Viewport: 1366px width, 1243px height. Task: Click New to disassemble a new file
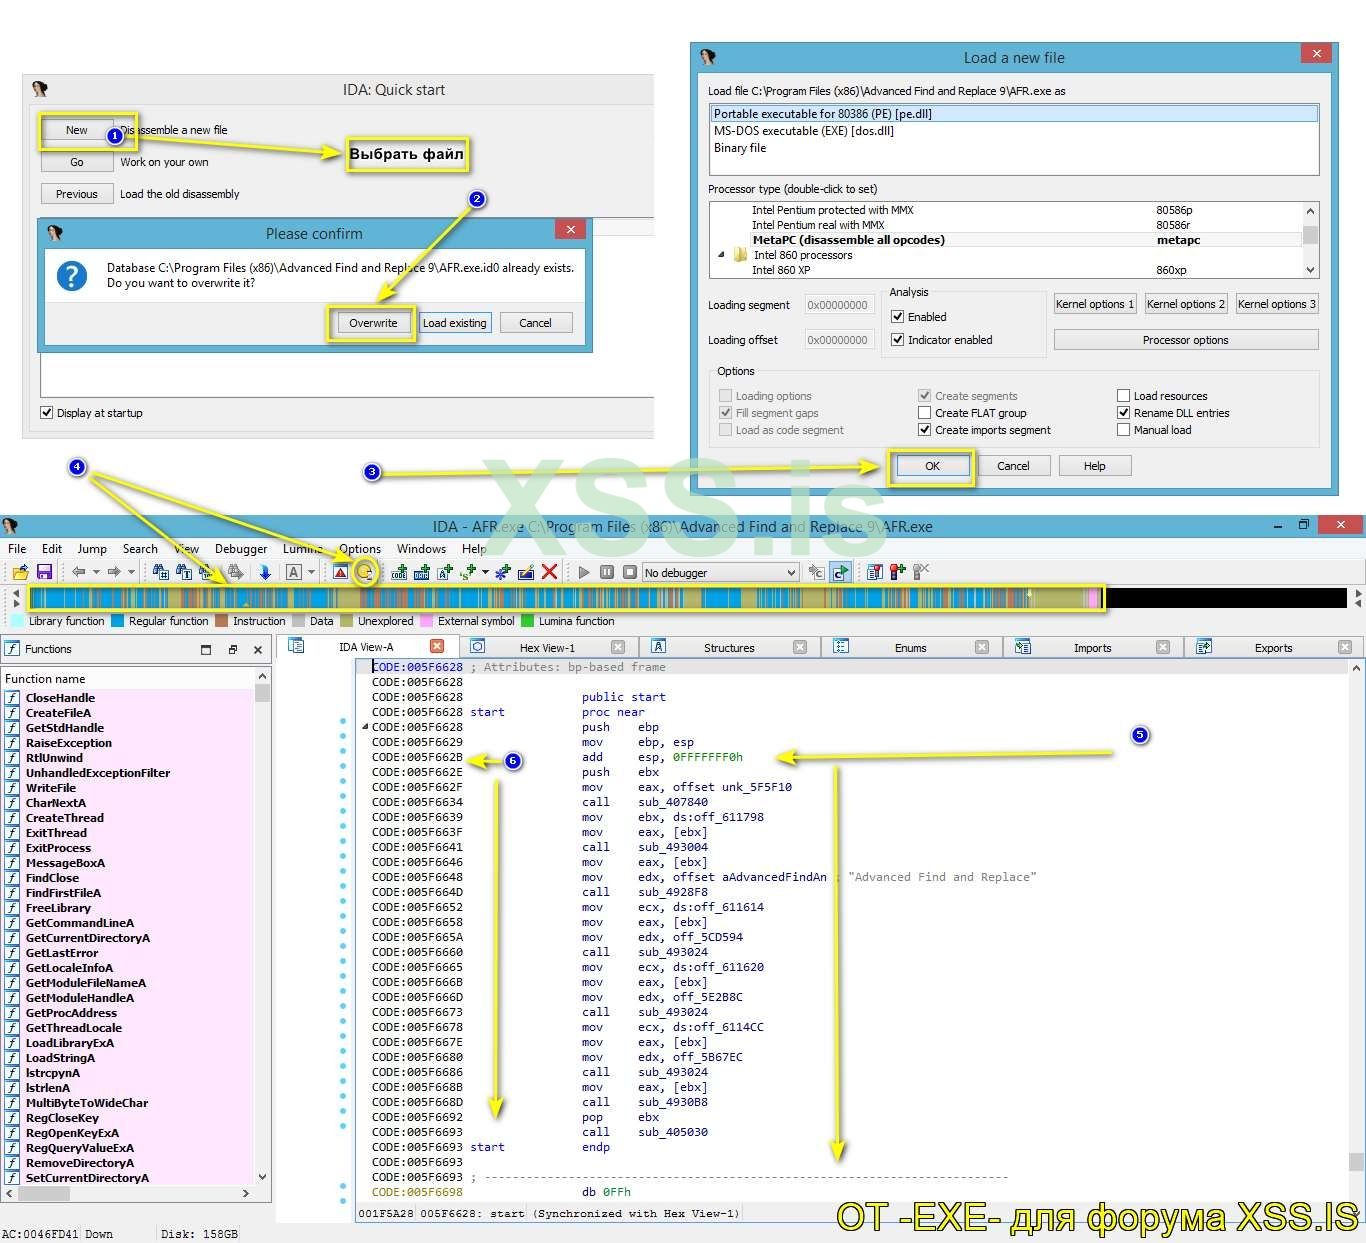point(77,130)
